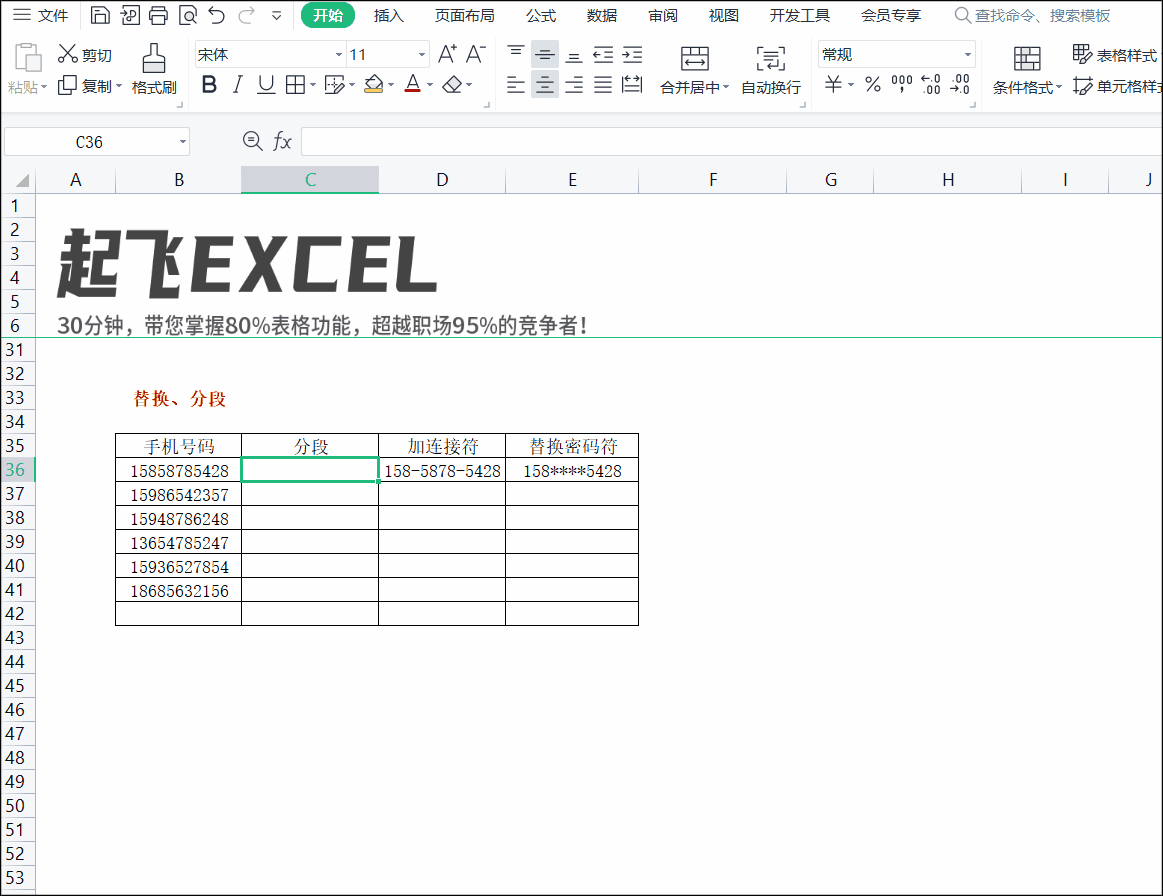
Task: Apply cell borders icon
Action: click(295, 85)
